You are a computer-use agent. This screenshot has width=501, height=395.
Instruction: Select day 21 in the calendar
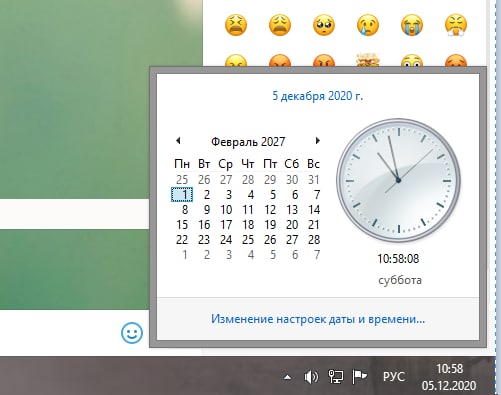314,225
